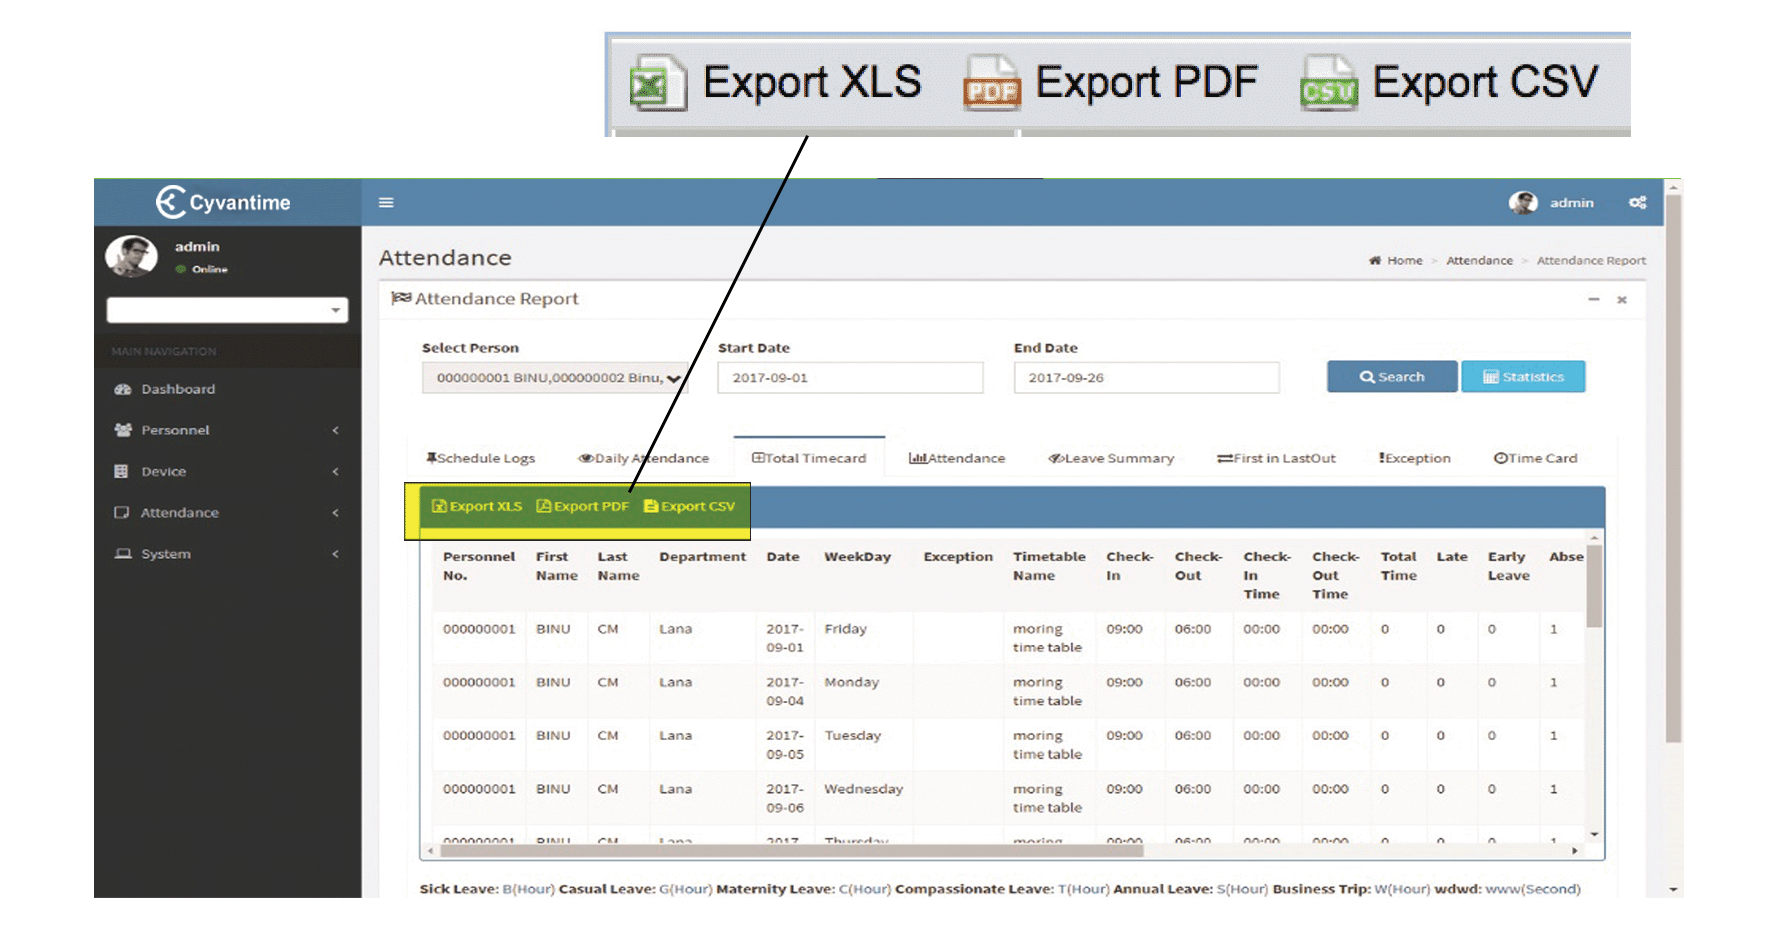Close the Attendance Report panel
This screenshot has height=950, width=1770.
(1622, 300)
